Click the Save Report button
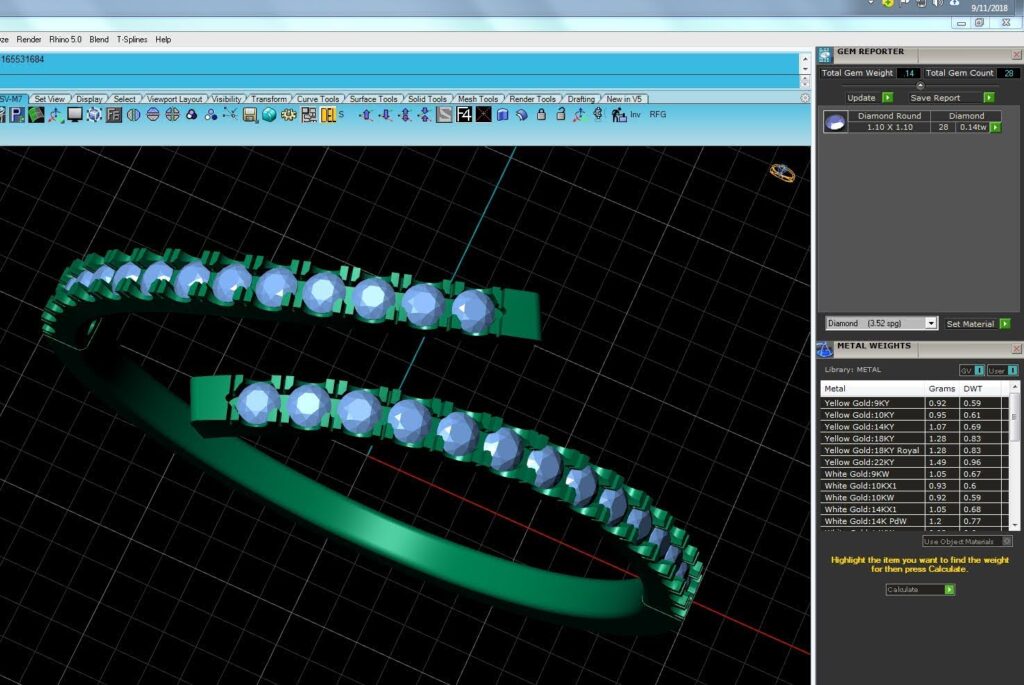The width and height of the screenshot is (1024, 685). click(x=935, y=97)
